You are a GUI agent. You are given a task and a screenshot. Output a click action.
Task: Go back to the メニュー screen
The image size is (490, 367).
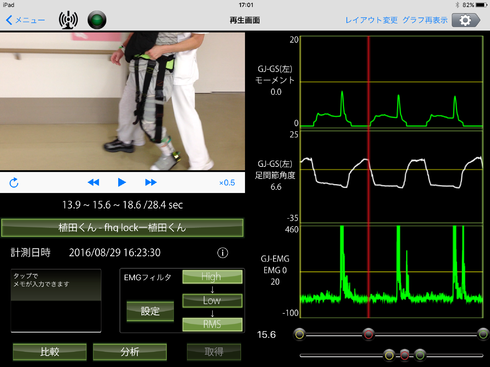click(25, 20)
